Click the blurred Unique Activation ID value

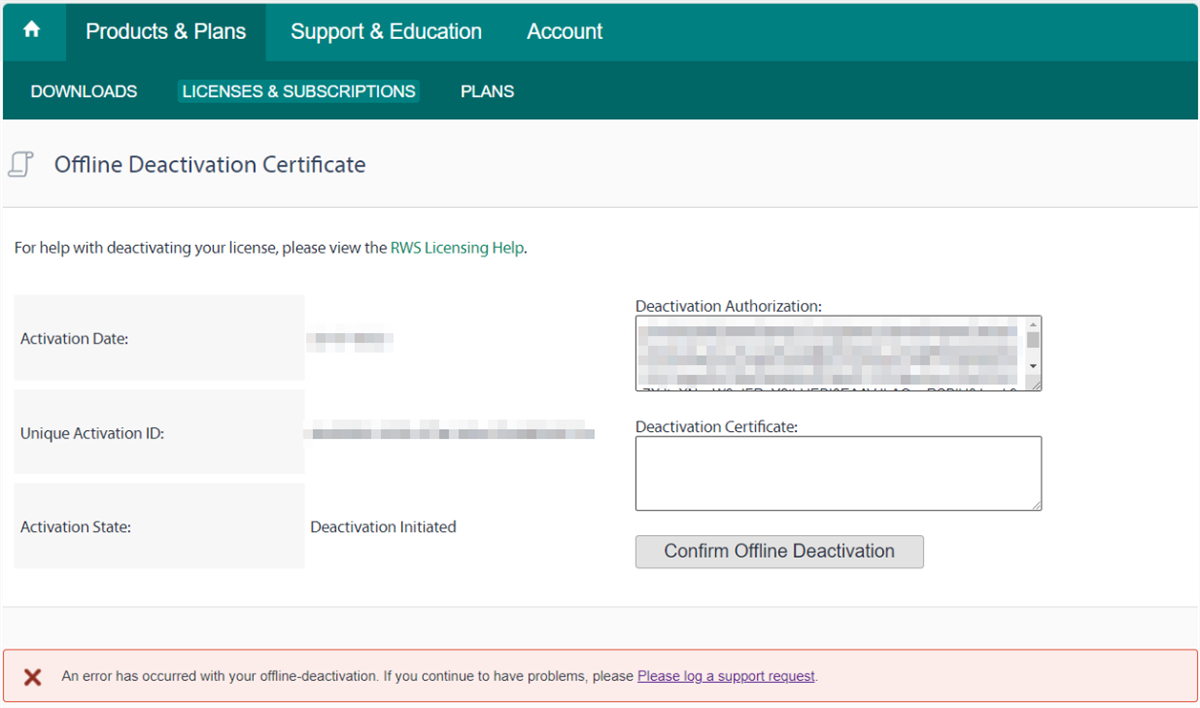tap(449, 434)
